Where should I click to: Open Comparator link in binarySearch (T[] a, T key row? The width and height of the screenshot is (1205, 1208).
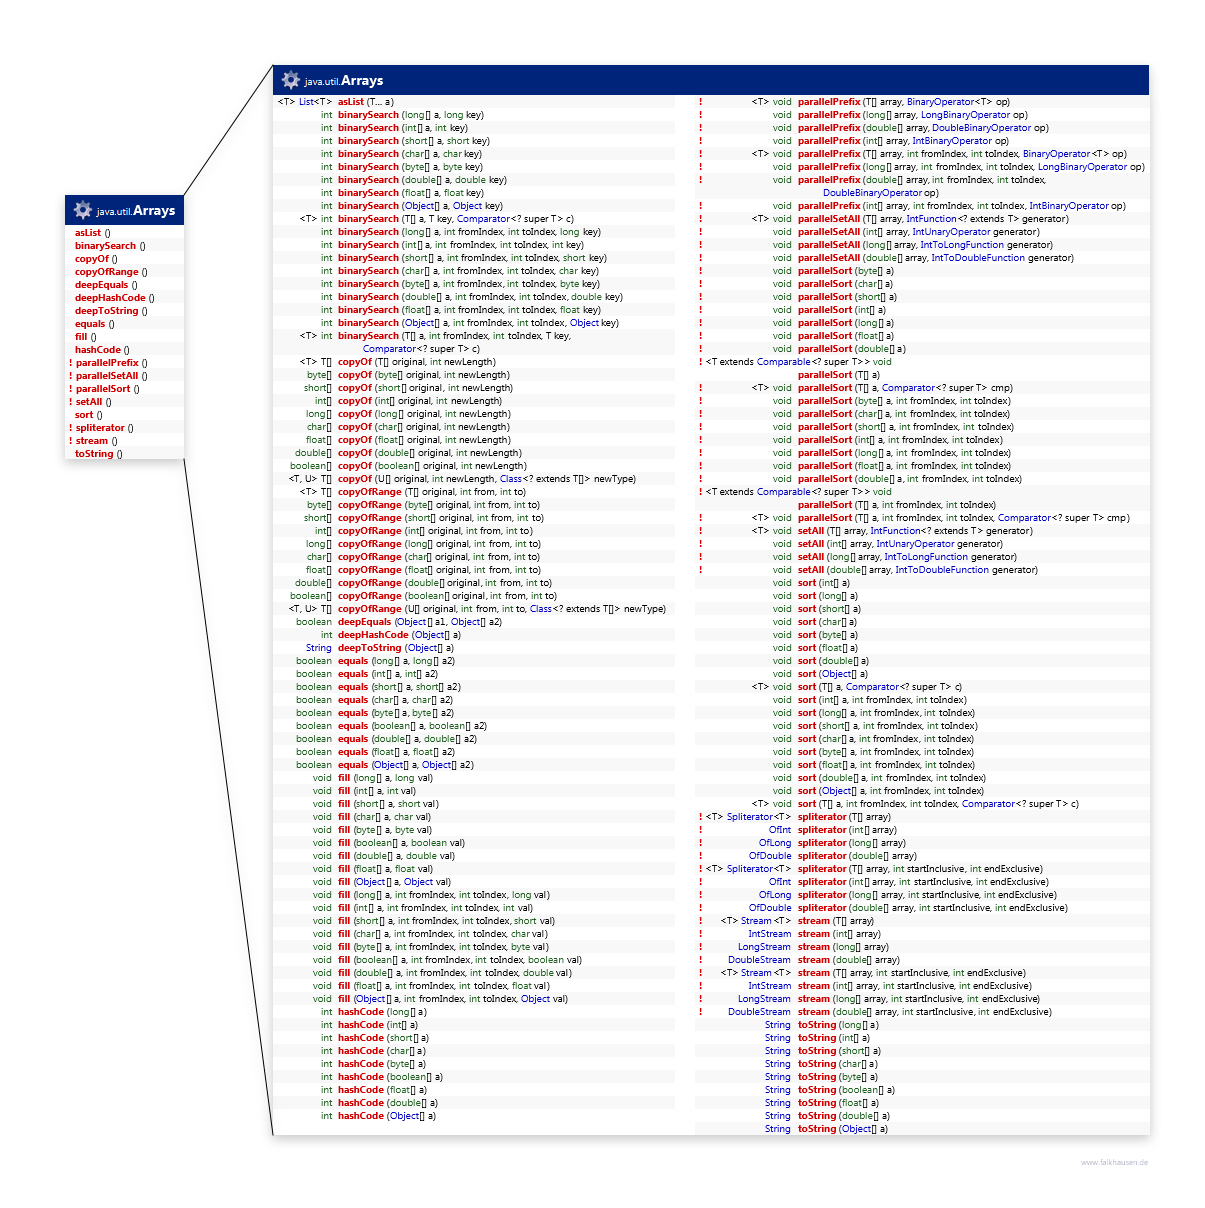click(484, 219)
